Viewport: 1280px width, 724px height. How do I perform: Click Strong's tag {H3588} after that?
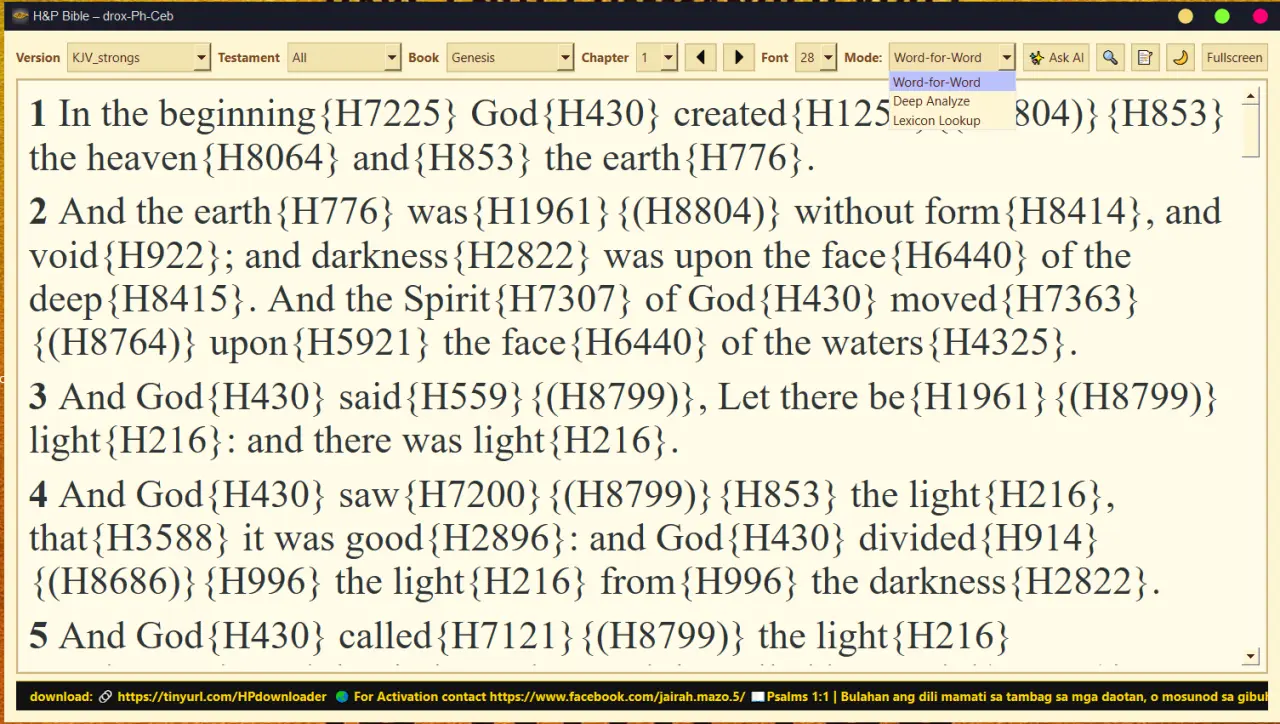tap(160, 539)
